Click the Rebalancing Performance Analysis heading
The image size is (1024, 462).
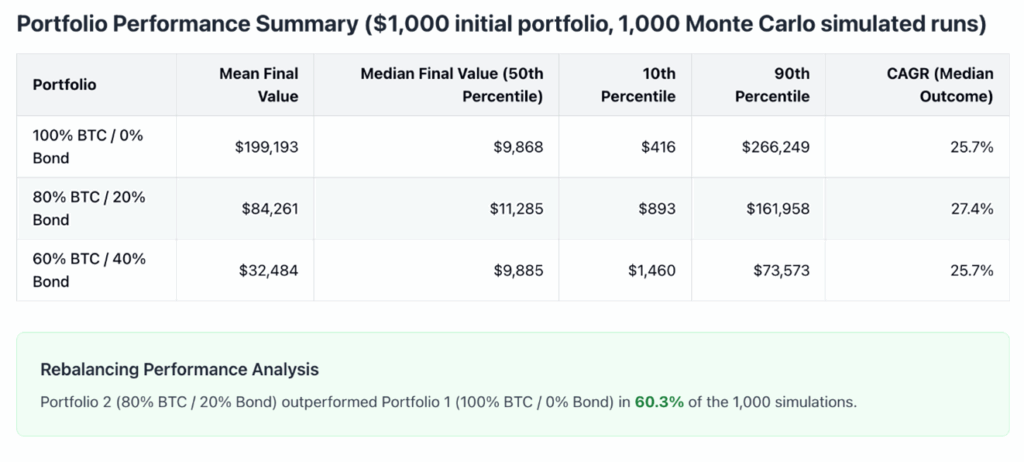pos(179,369)
